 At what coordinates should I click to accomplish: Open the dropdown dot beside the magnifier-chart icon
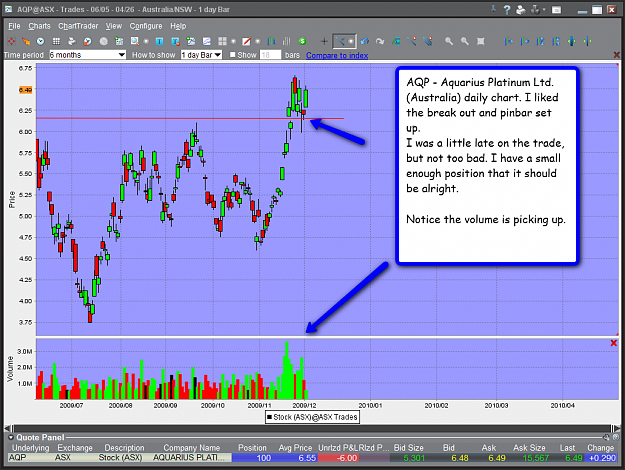(x=146, y=41)
